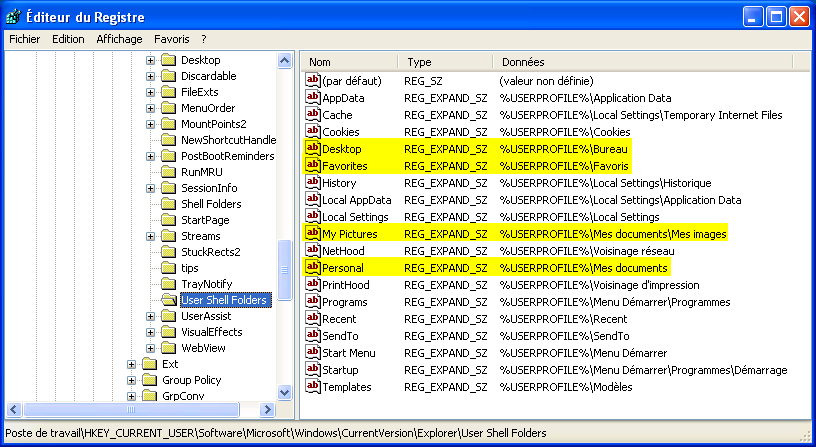Sort values by the Données column header
816x447 pixels.
642,62
